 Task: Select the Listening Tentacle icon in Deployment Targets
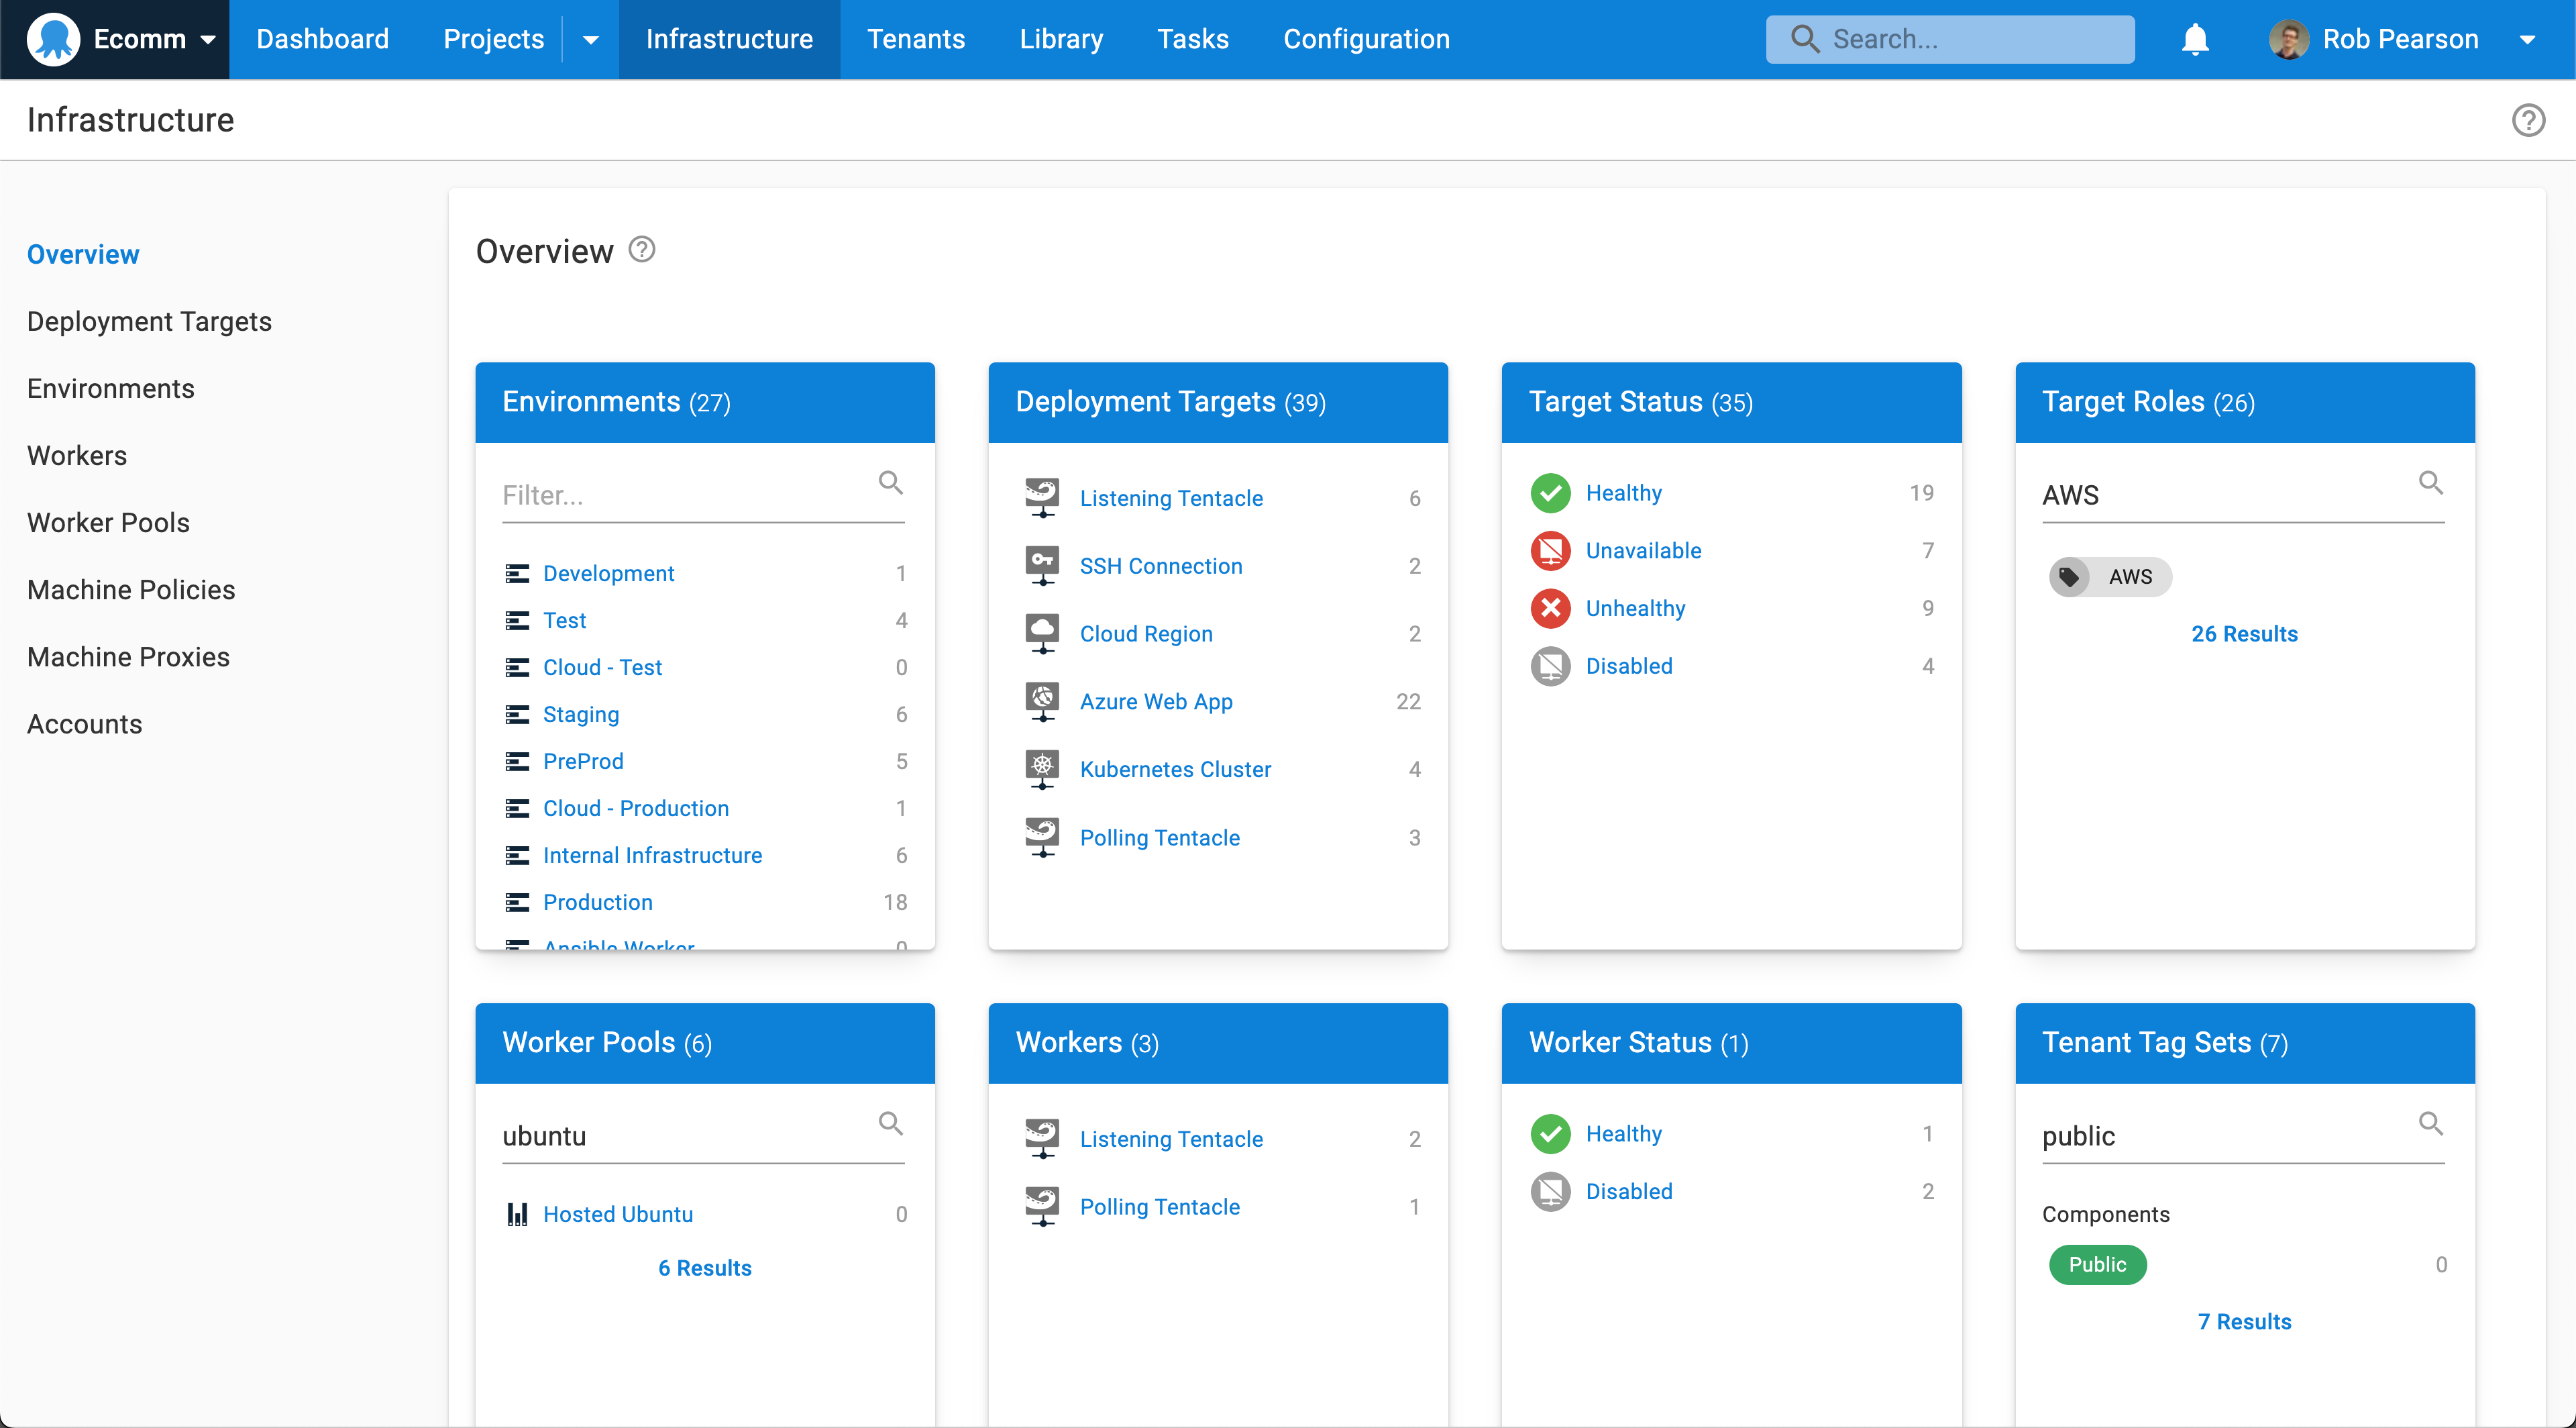pos(1042,497)
